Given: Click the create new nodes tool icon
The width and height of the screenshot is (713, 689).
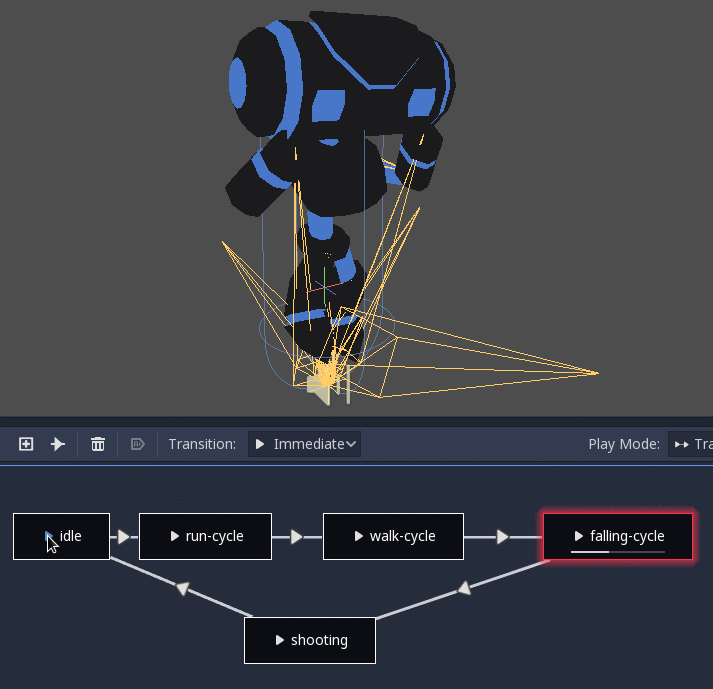Looking at the screenshot, I should 27,444.
